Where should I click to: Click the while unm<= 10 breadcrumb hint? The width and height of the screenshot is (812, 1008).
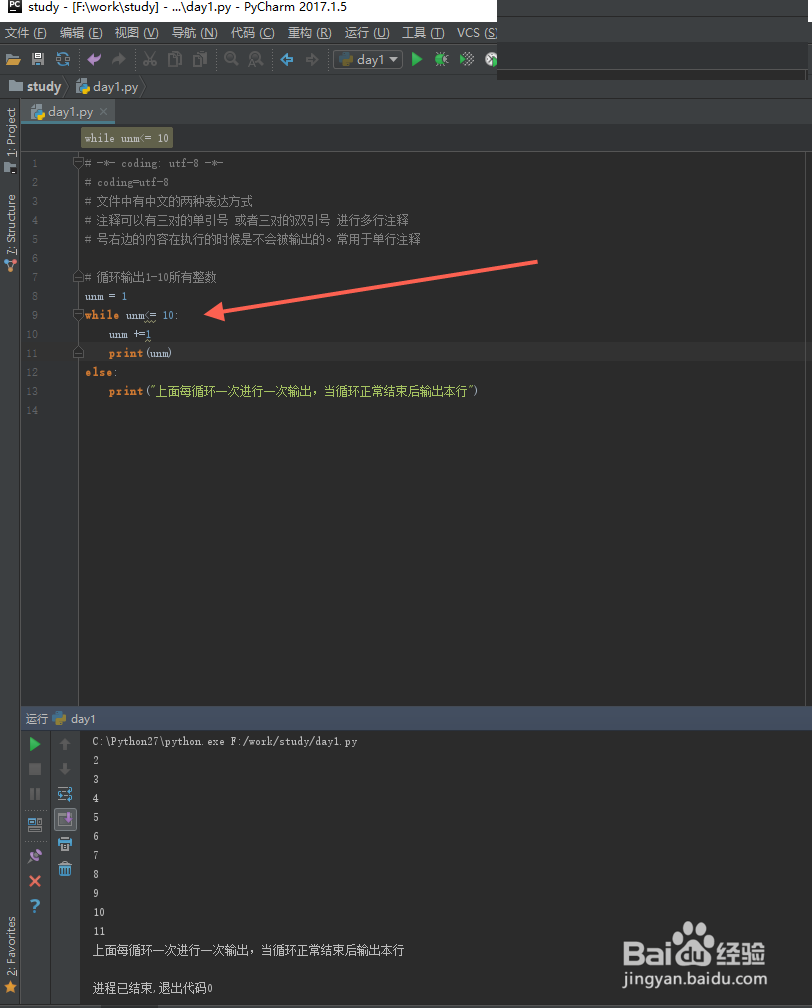pos(127,138)
